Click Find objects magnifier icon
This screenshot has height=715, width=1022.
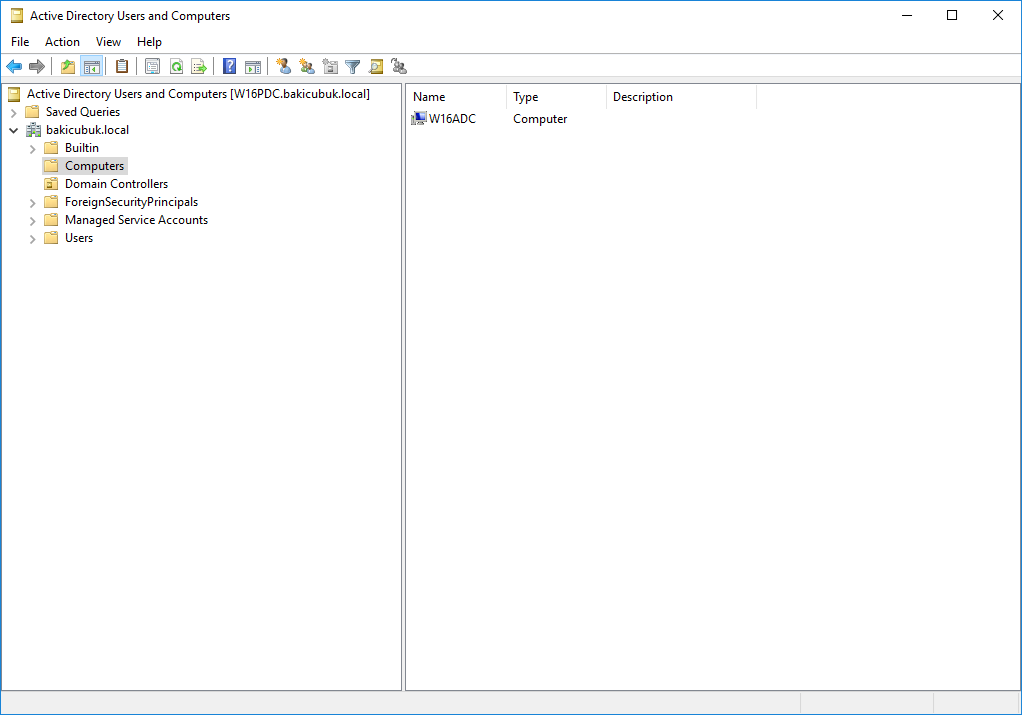point(376,66)
